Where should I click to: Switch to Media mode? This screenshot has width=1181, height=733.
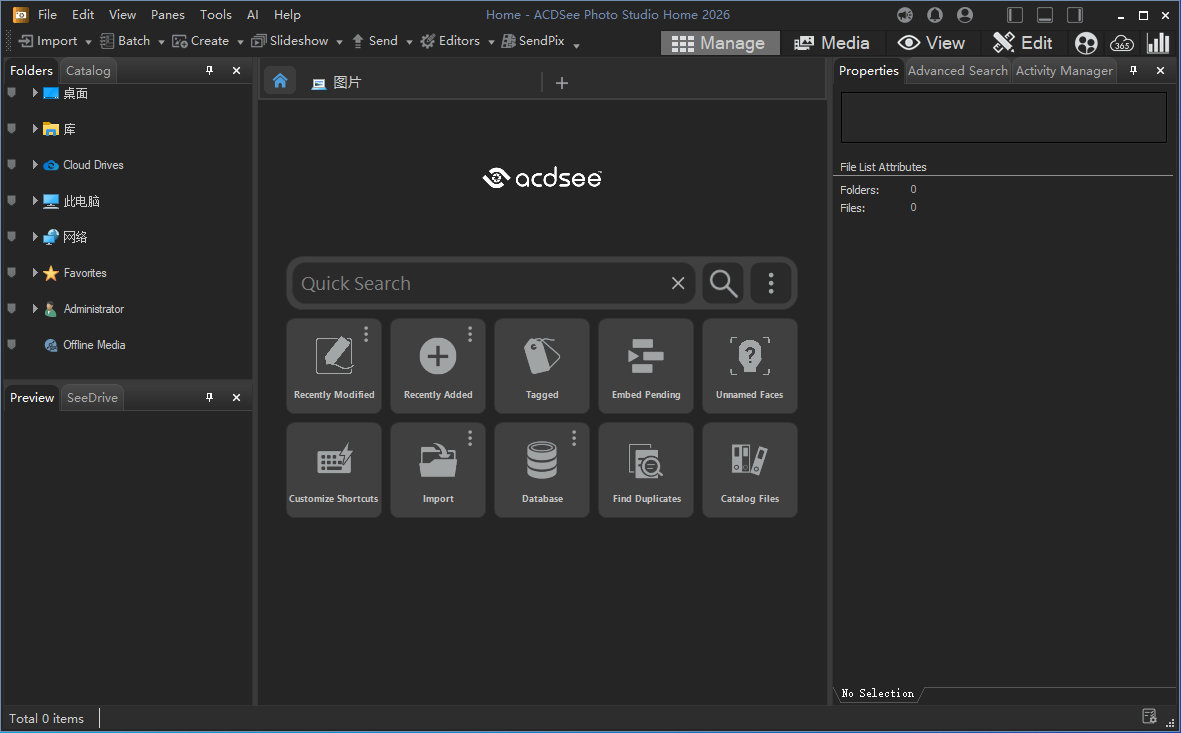(x=832, y=43)
